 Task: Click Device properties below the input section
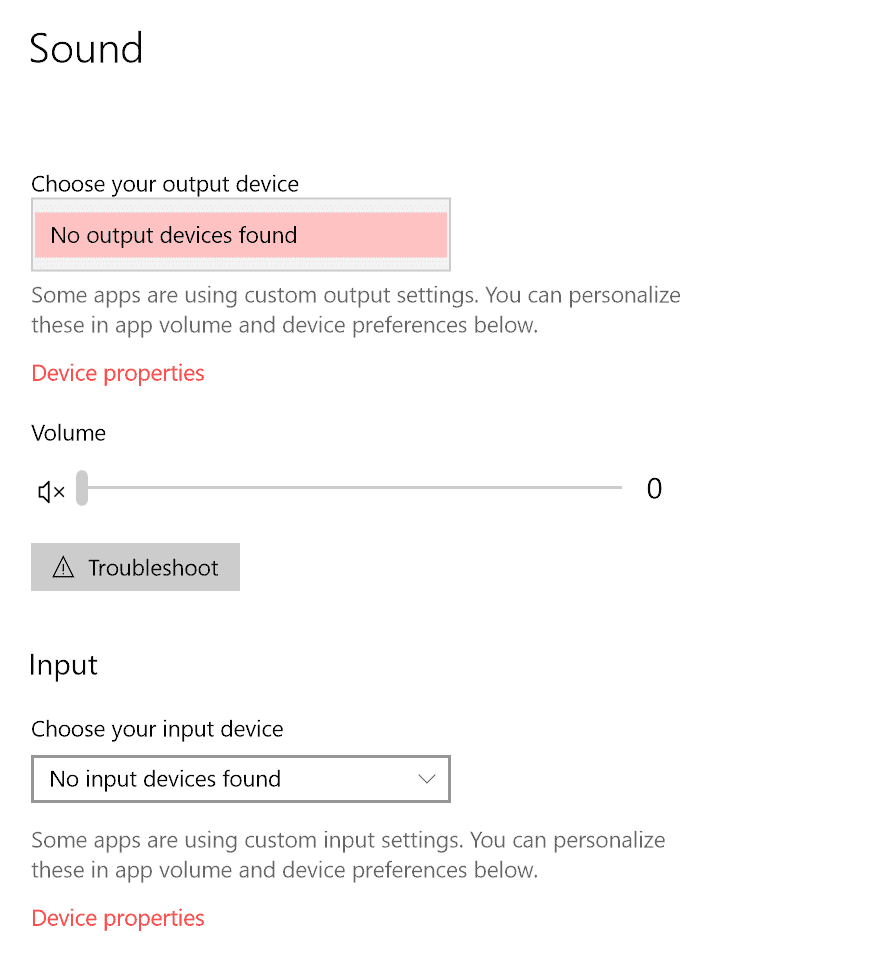[117, 917]
